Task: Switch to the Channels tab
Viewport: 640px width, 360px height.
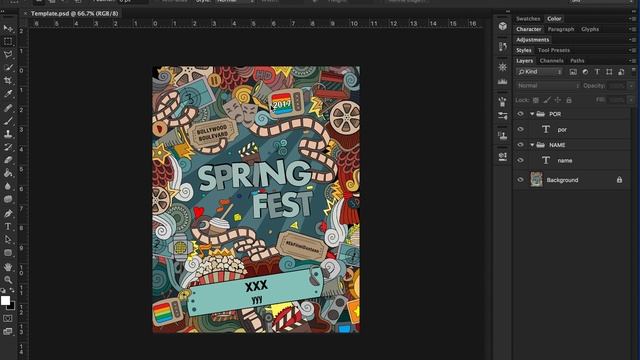Action: click(551, 61)
